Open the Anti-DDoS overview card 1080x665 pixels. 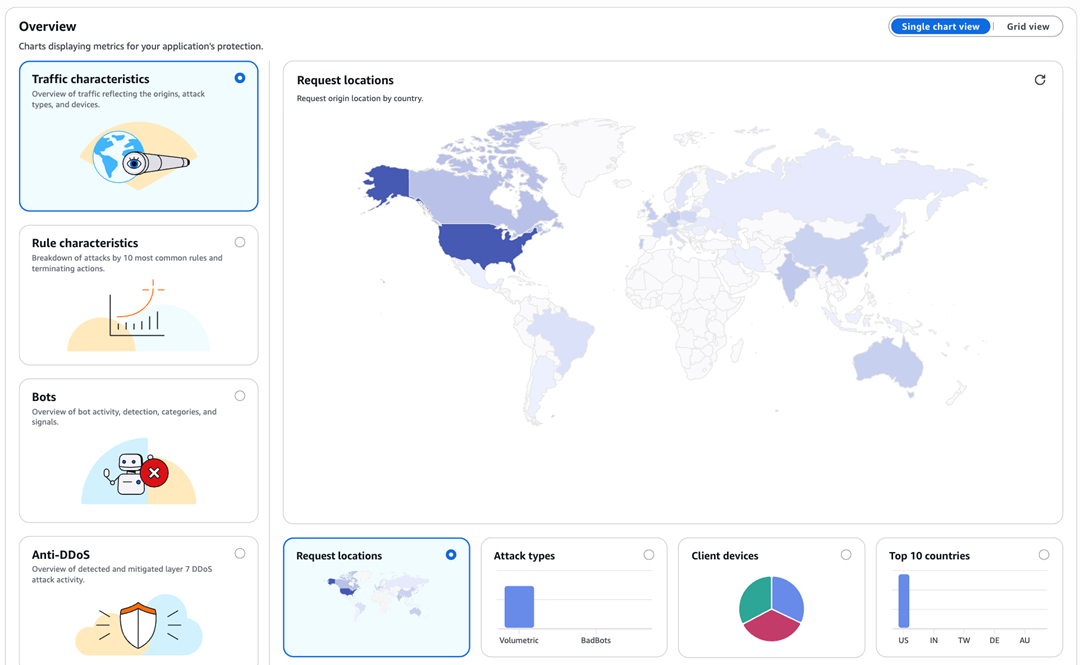(138, 600)
